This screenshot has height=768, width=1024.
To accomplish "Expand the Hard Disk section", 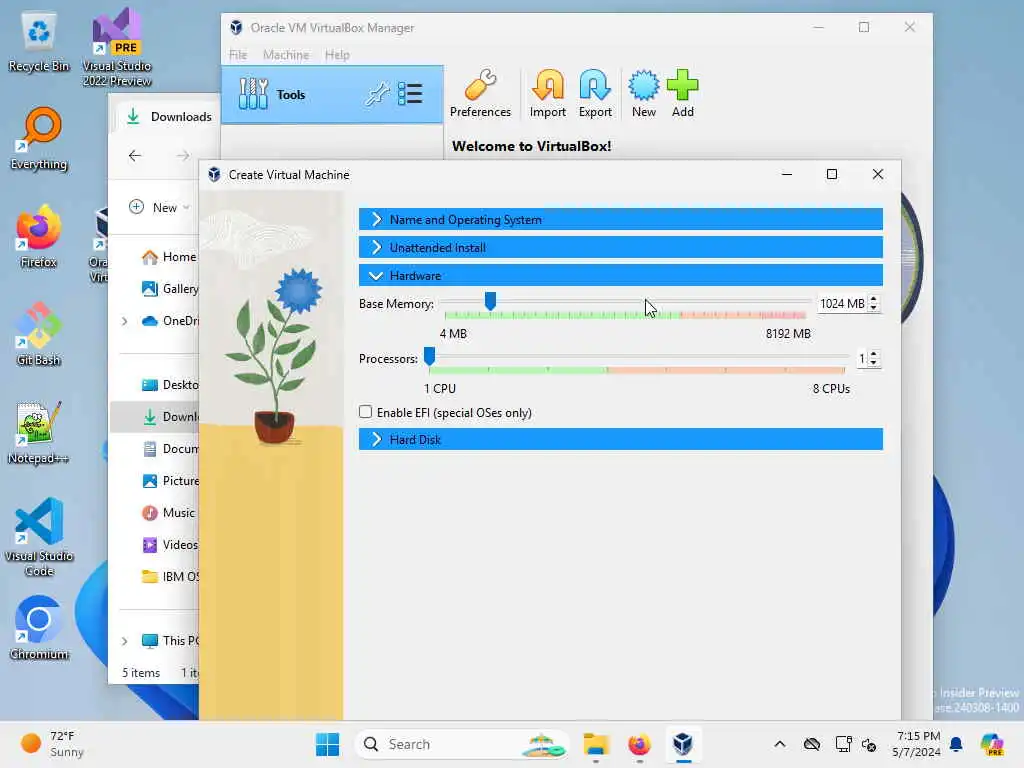I will pyautogui.click(x=620, y=440).
